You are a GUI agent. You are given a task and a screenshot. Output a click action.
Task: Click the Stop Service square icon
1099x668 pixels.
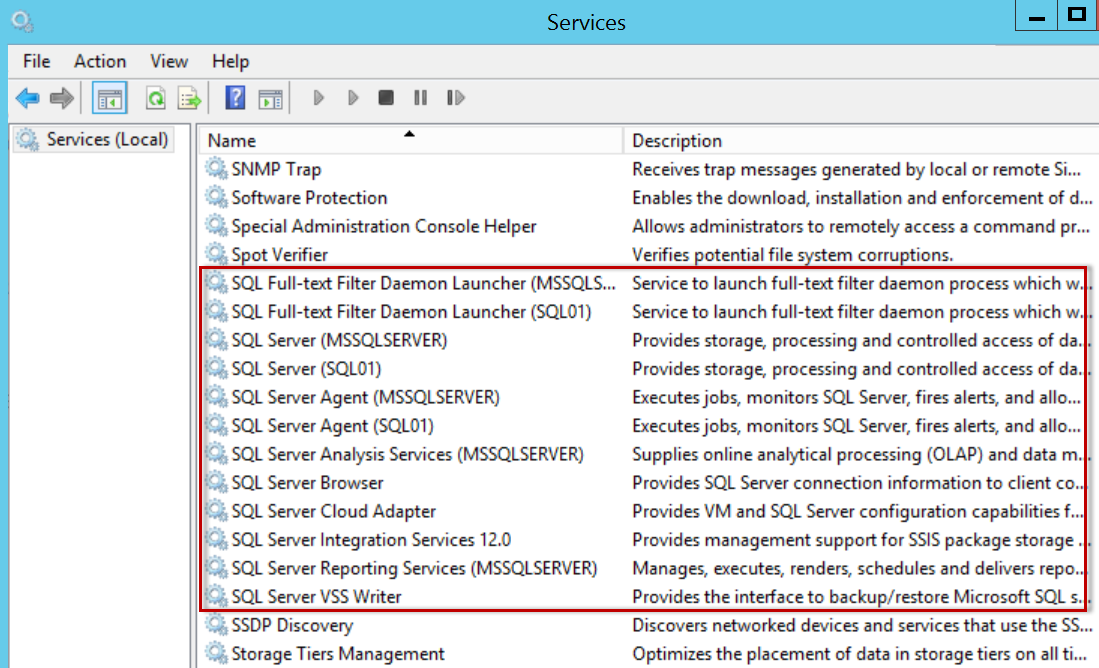click(385, 97)
